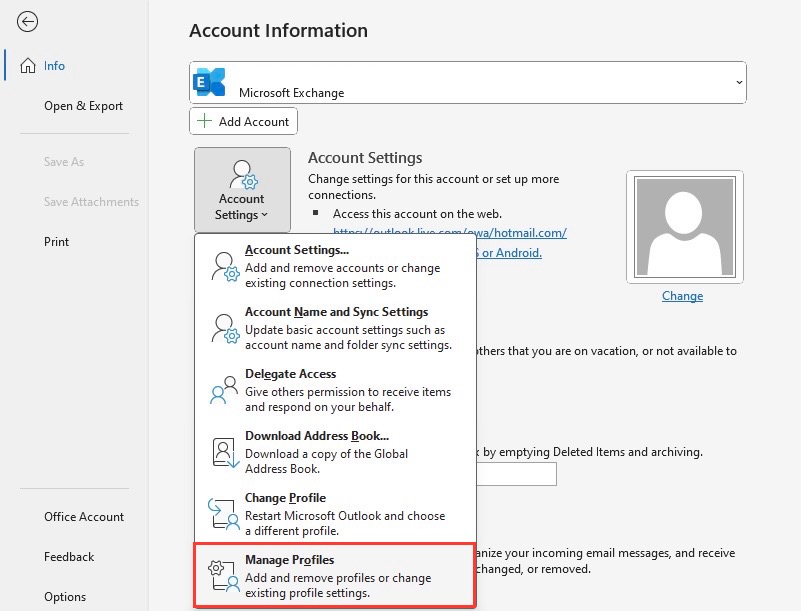This screenshot has width=801, height=611.
Task: Open Options in the sidebar
Action: [65, 597]
